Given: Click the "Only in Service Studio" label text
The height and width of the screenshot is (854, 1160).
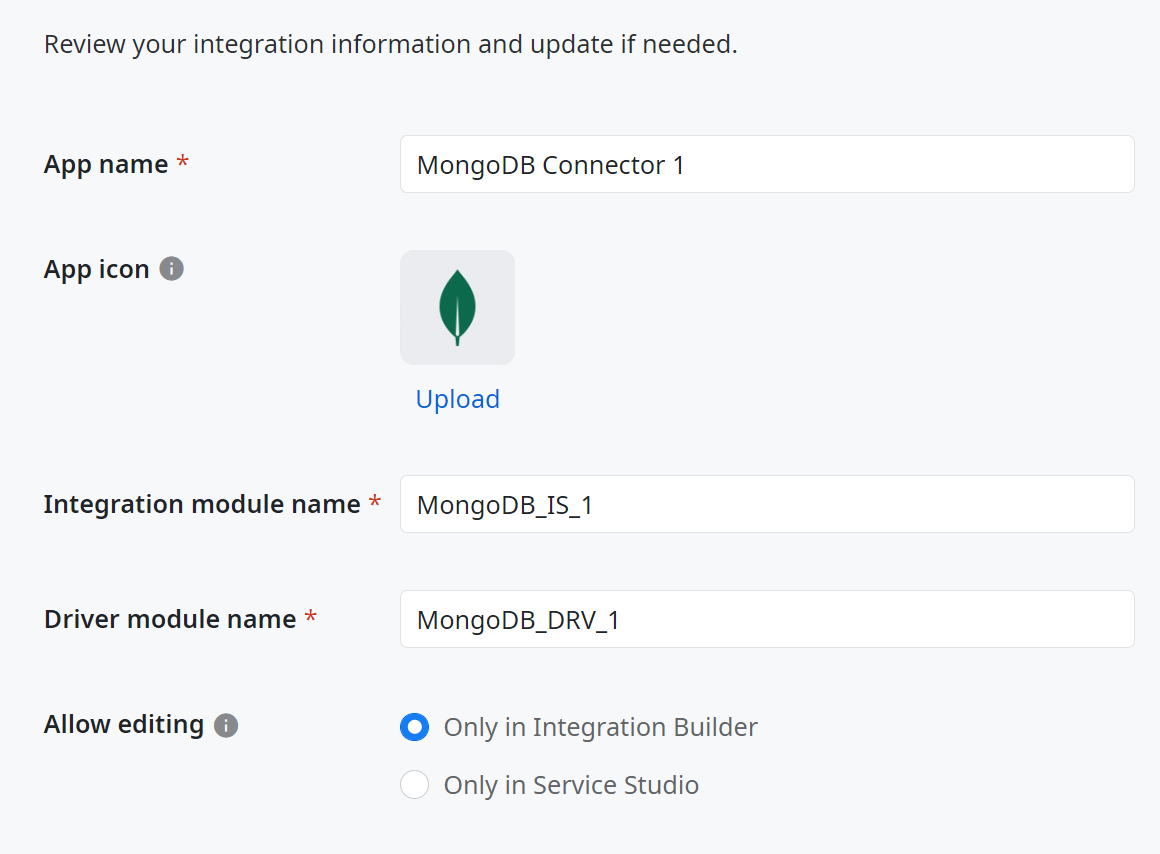Looking at the screenshot, I should click(571, 785).
